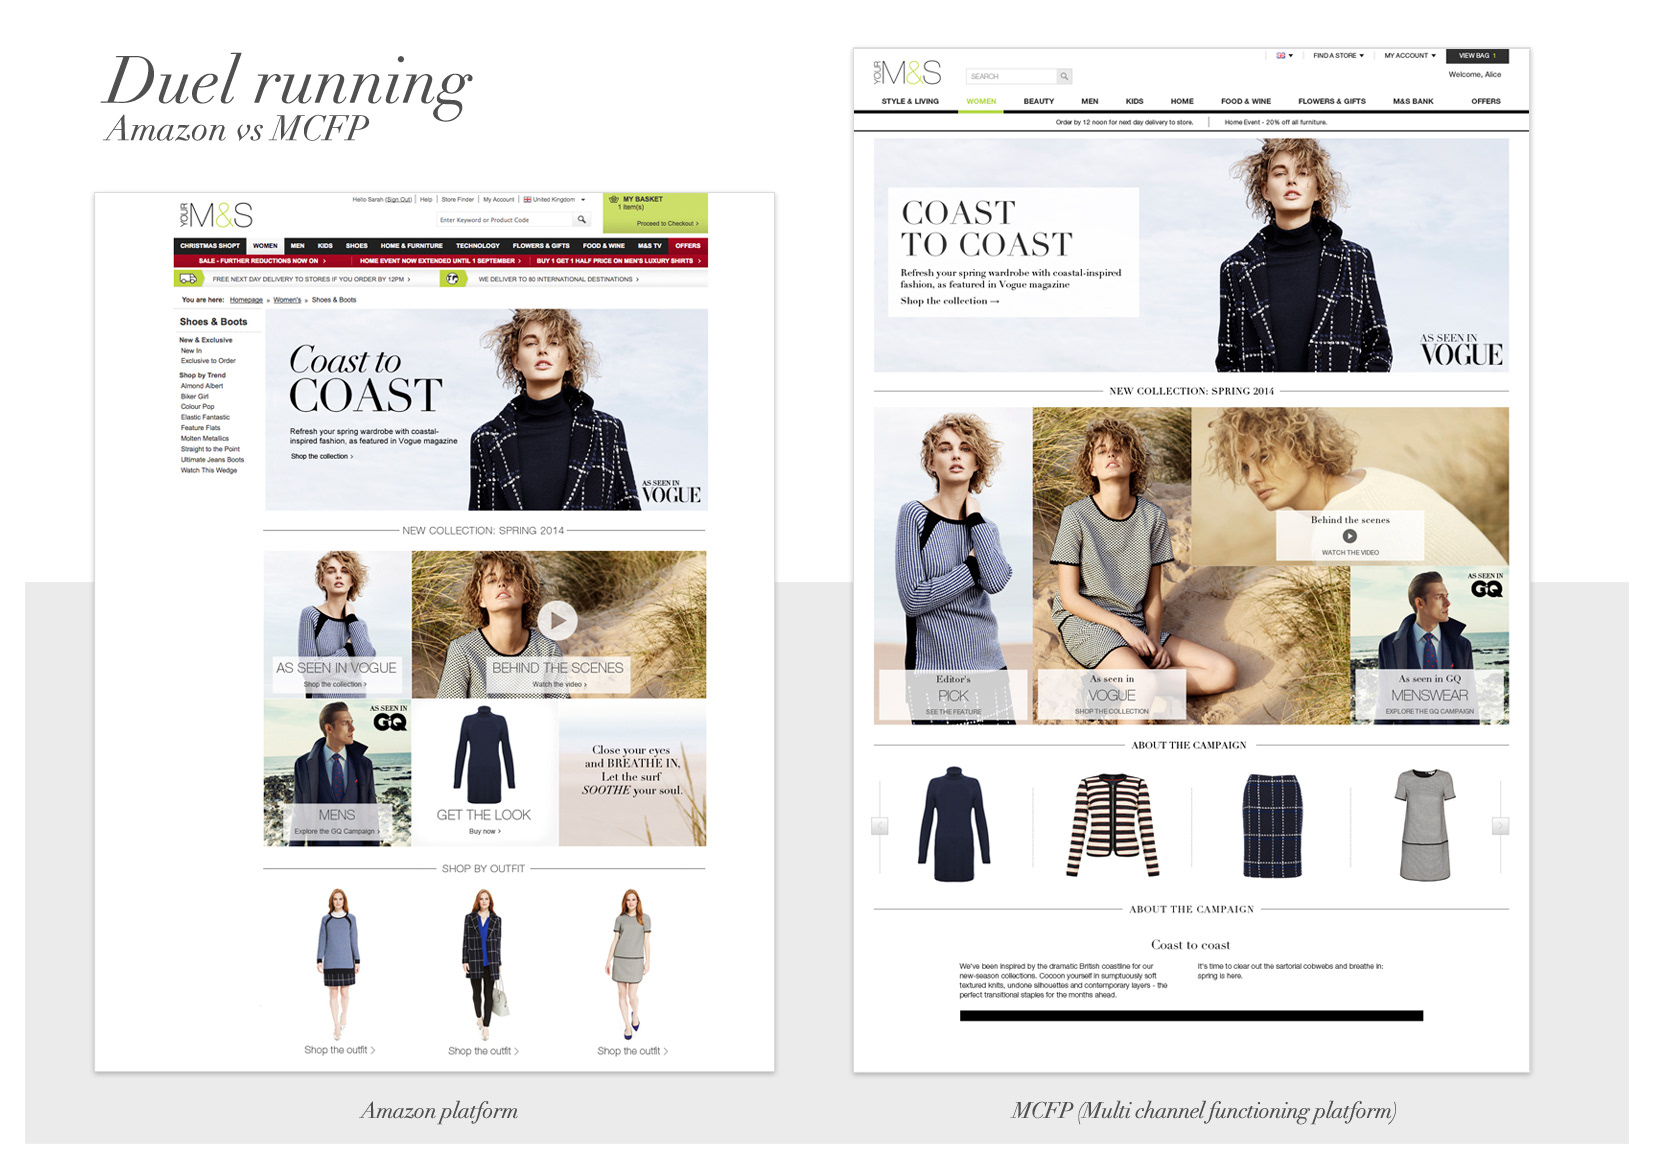Screen dimensions: 1654x1169
Task: Open M&S TV in the navigation
Action: [x=650, y=245]
